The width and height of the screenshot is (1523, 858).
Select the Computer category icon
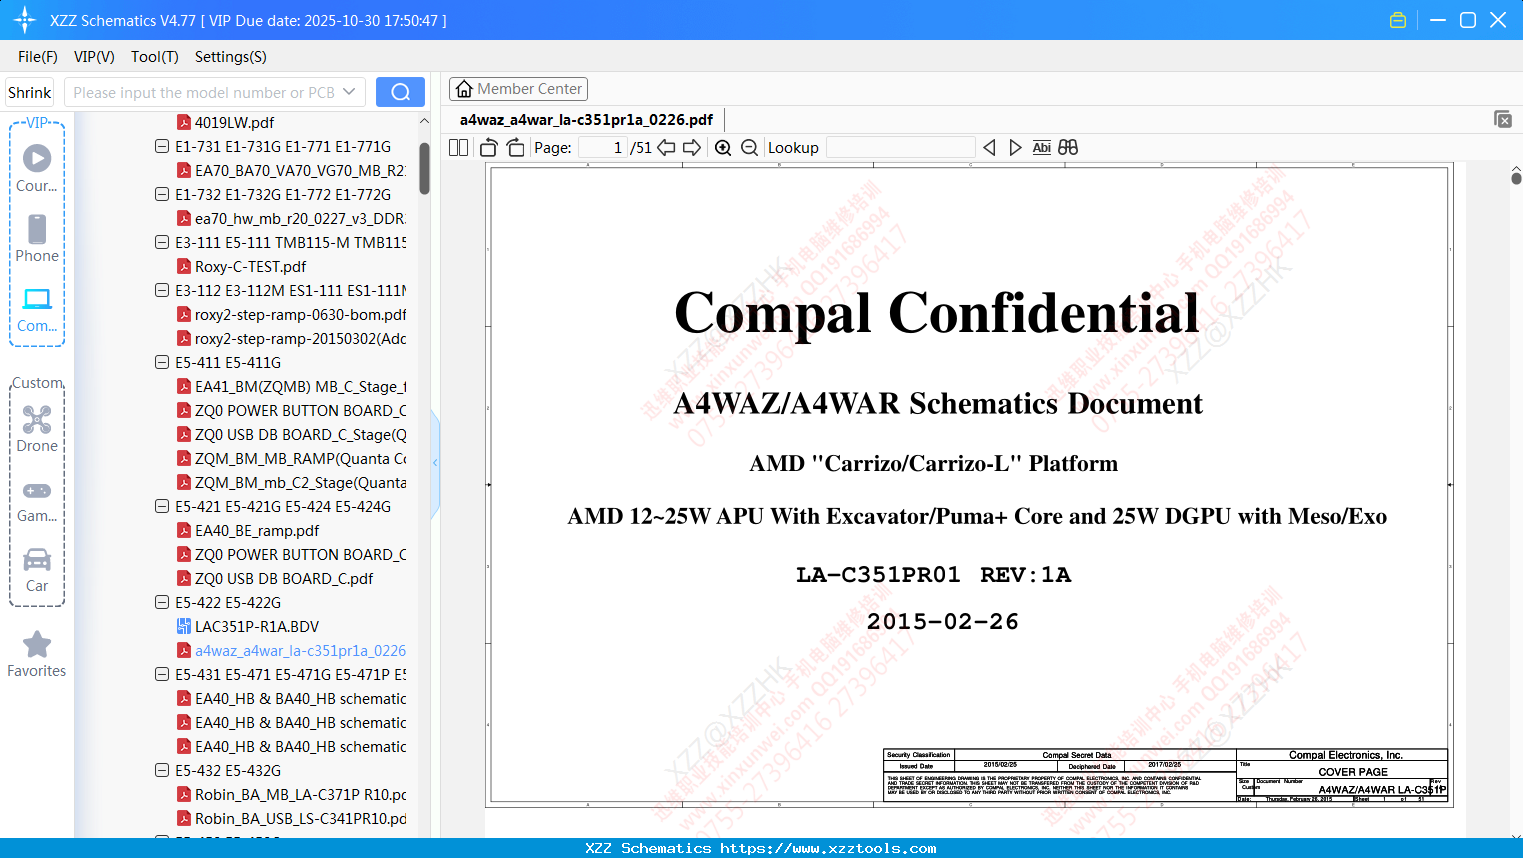37,309
